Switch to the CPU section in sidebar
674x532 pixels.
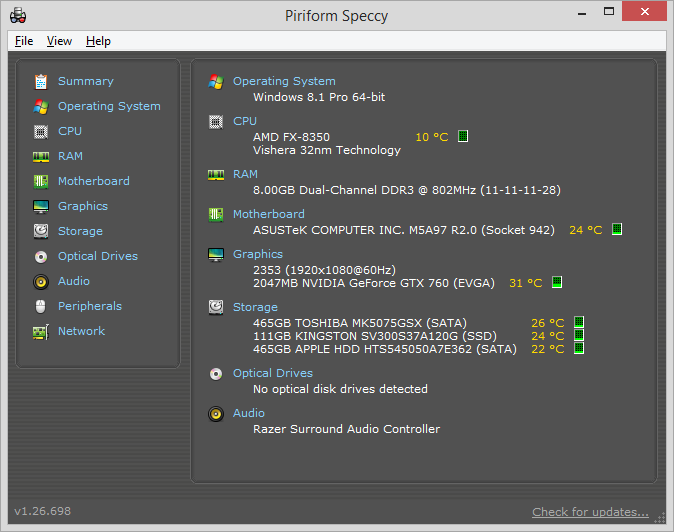70,131
